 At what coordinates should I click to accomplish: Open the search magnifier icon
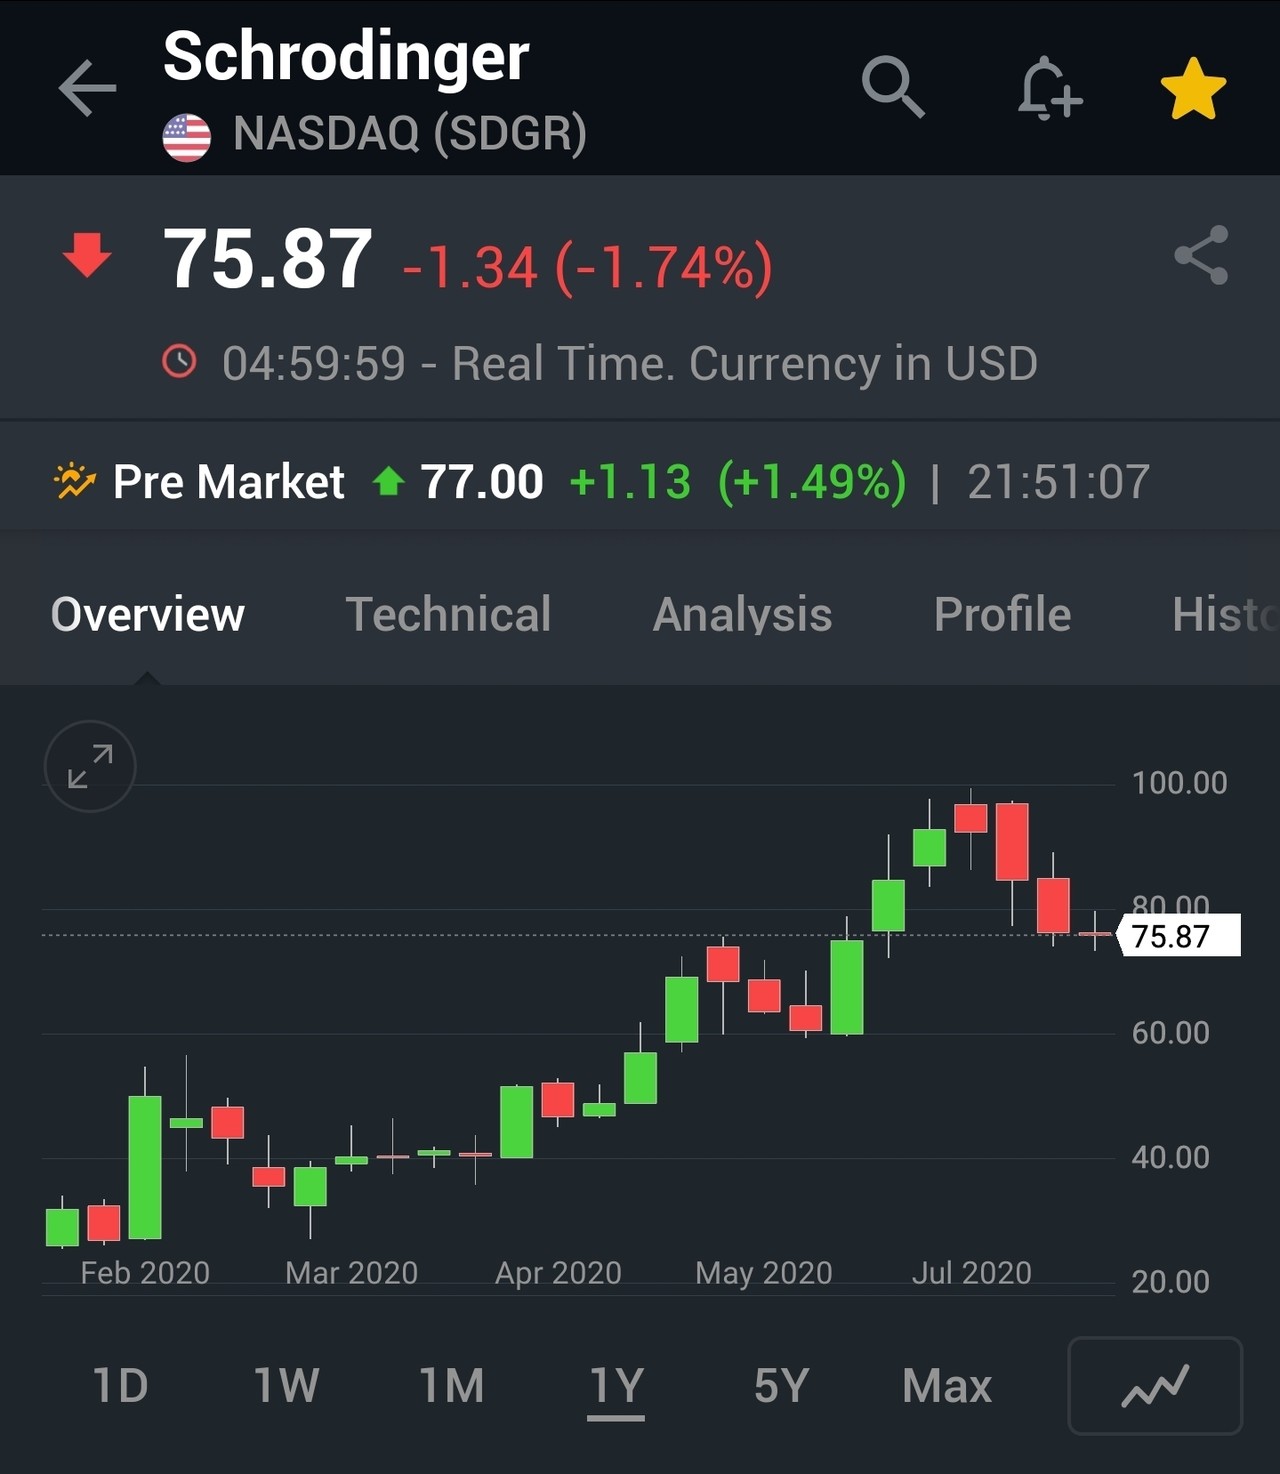click(893, 88)
